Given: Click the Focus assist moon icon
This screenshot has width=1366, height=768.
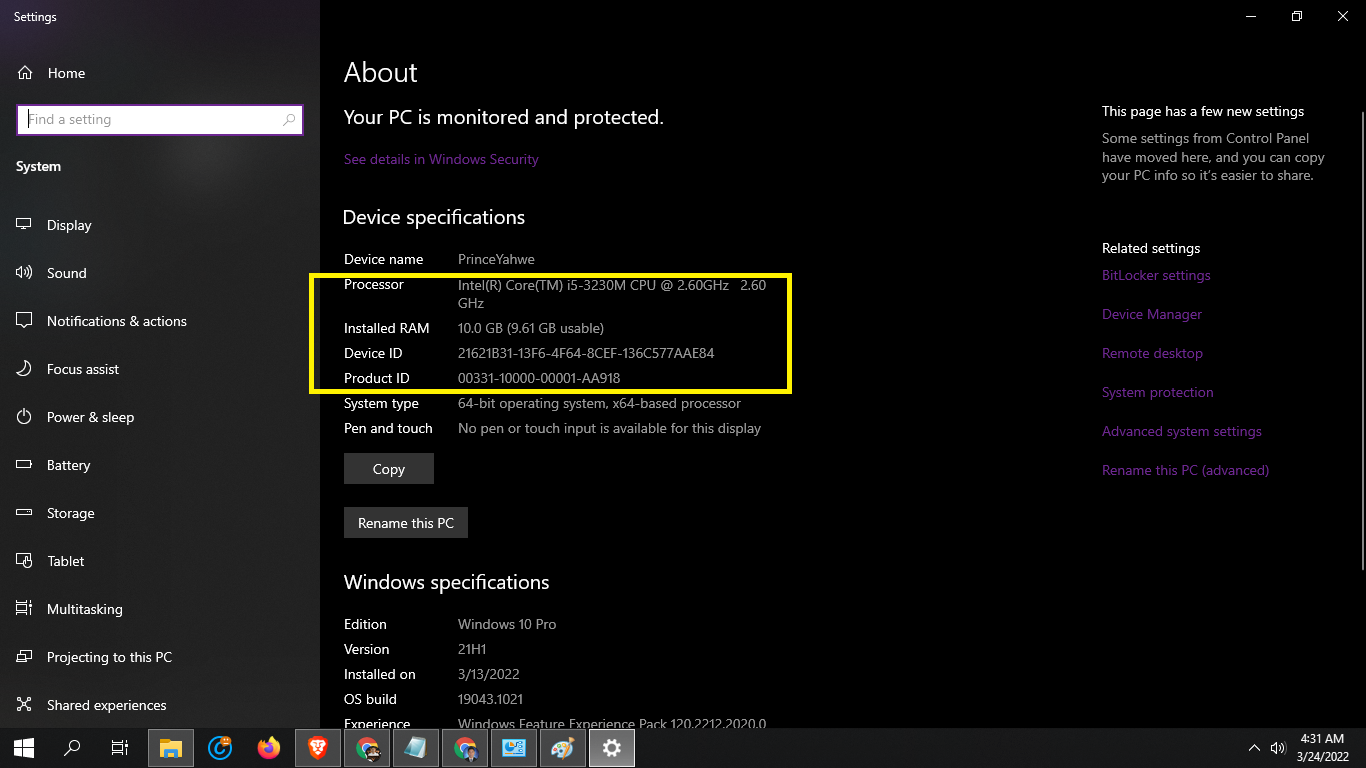Looking at the screenshot, I should click(25, 369).
